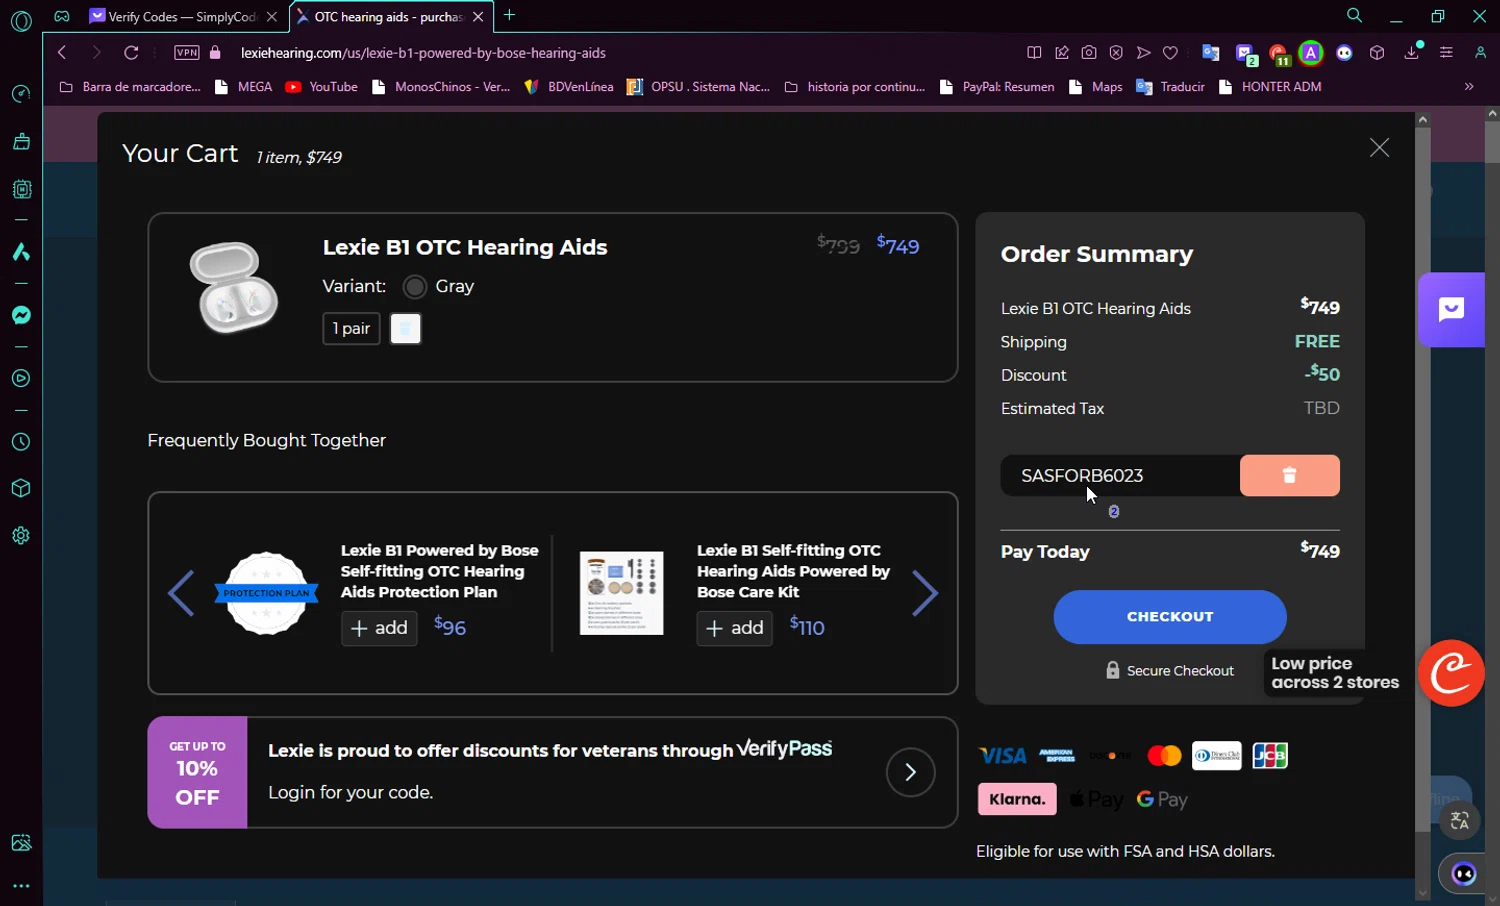Show hidden bookmarks double chevron
1500x906 pixels.
[1469, 87]
